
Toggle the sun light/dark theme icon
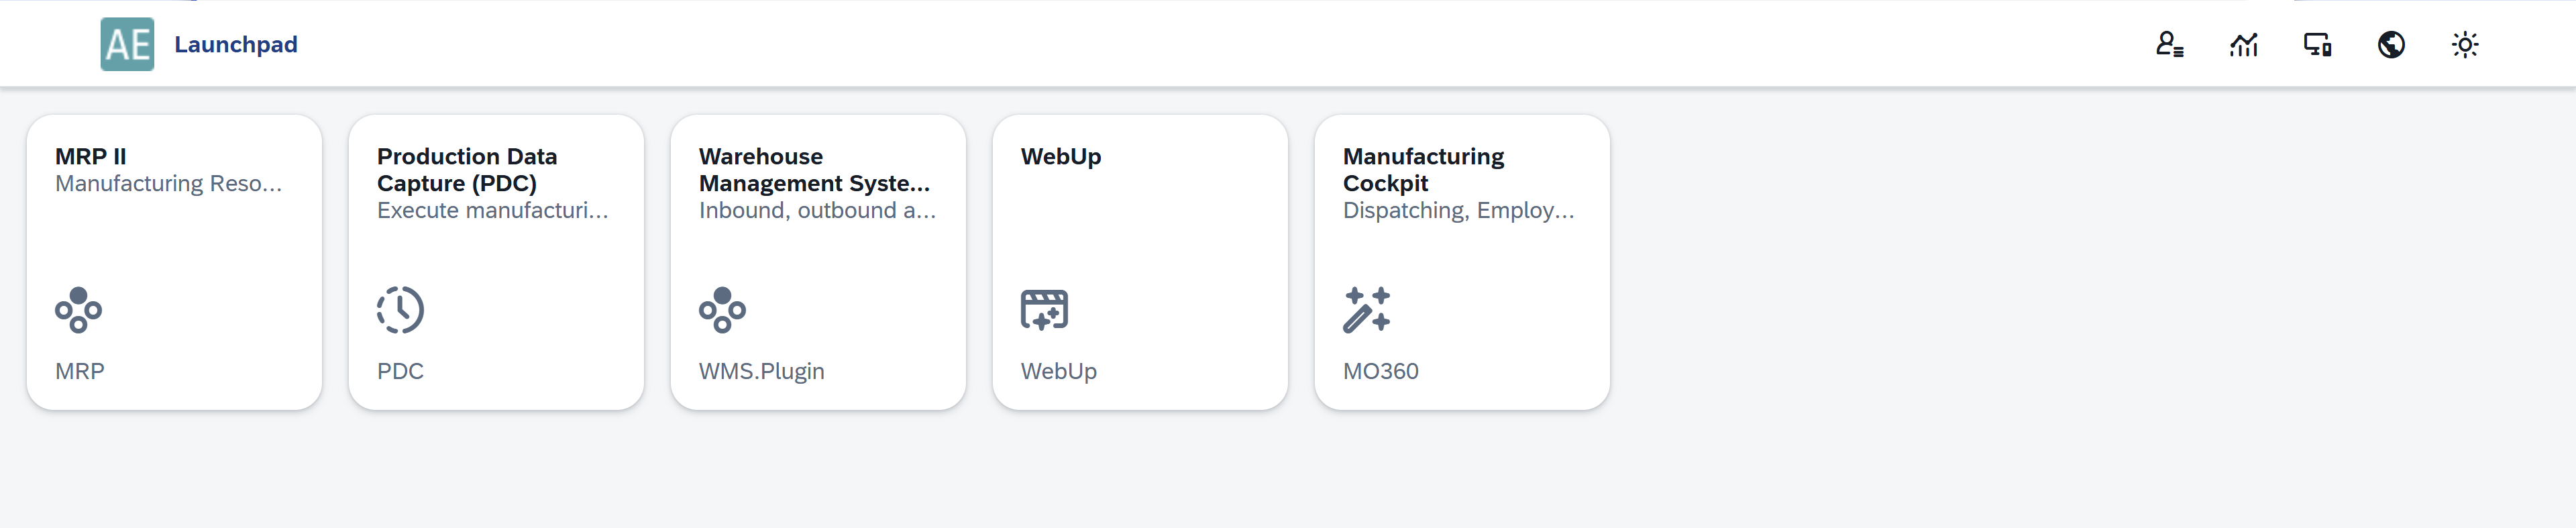(2465, 45)
